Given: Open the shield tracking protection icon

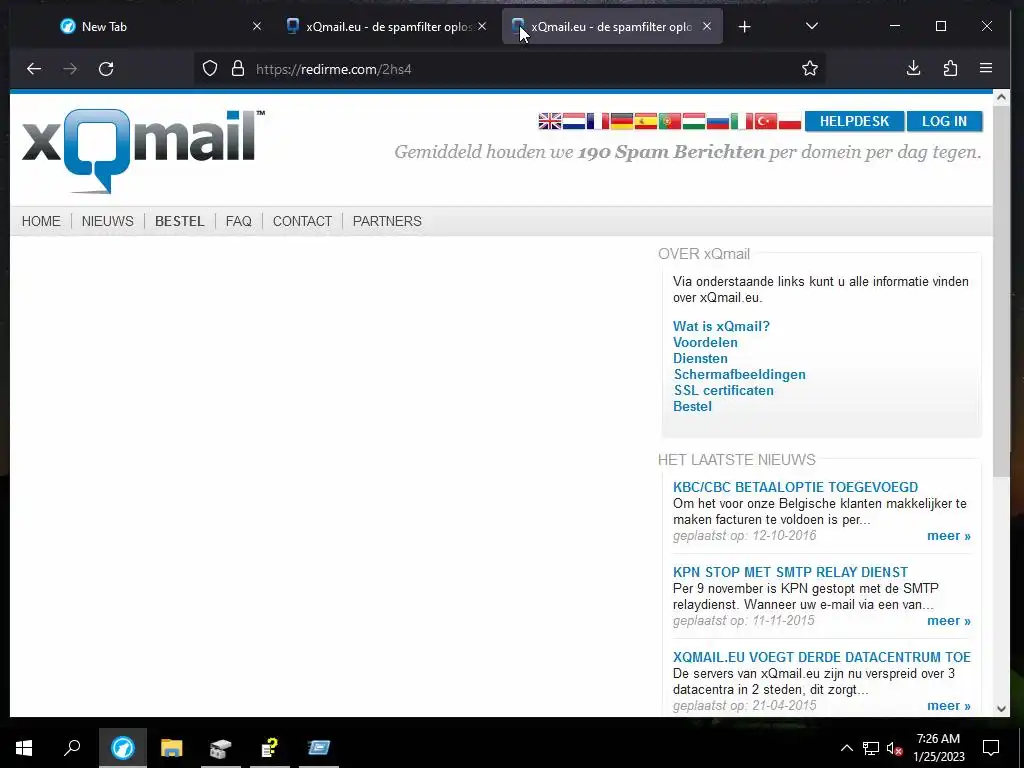Looking at the screenshot, I should coord(210,69).
